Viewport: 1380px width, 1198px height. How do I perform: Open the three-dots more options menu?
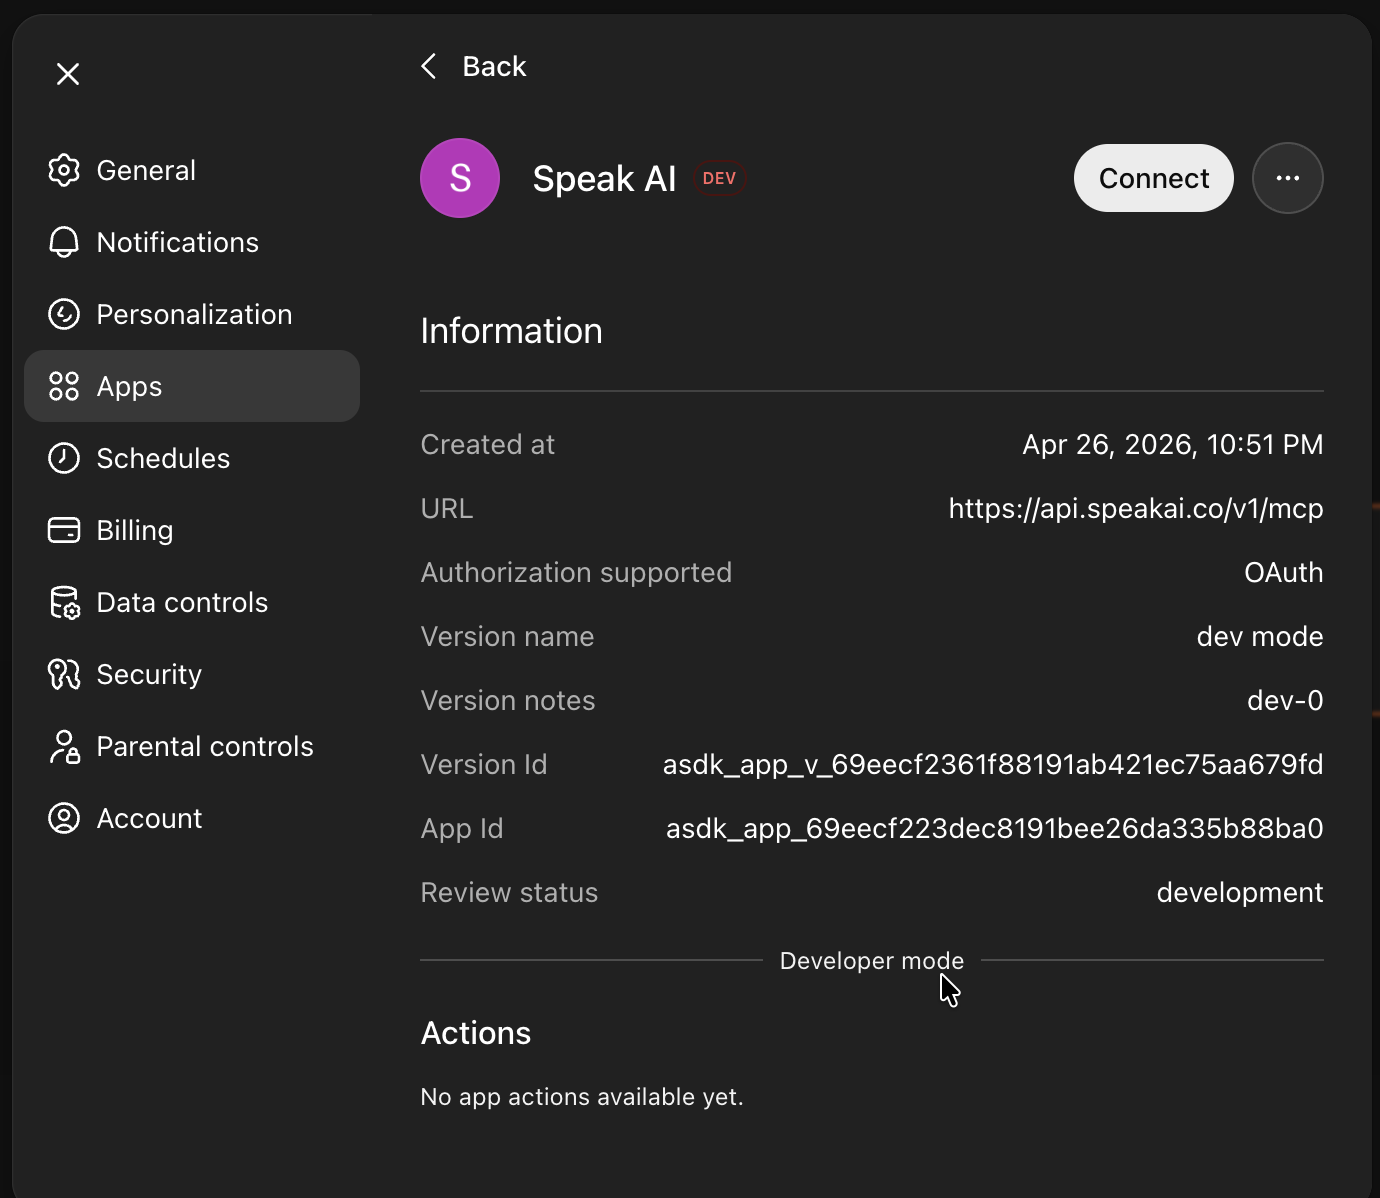(x=1288, y=178)
